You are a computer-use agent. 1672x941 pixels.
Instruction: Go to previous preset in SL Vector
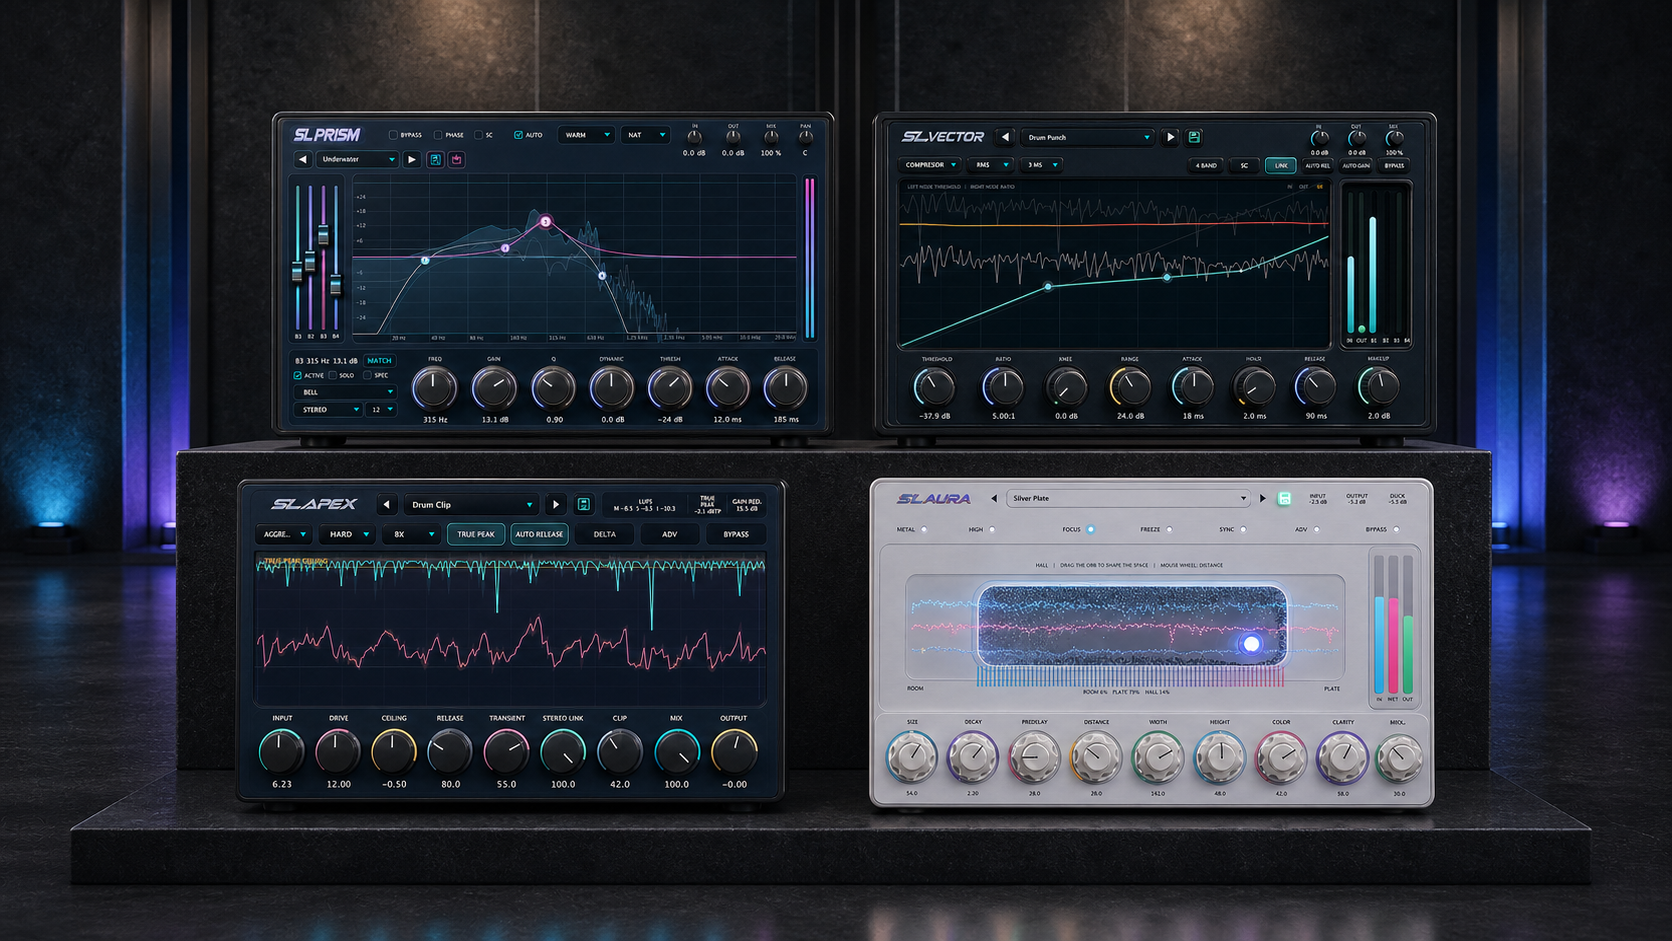pyautogui.click(x=1005, y=137)
